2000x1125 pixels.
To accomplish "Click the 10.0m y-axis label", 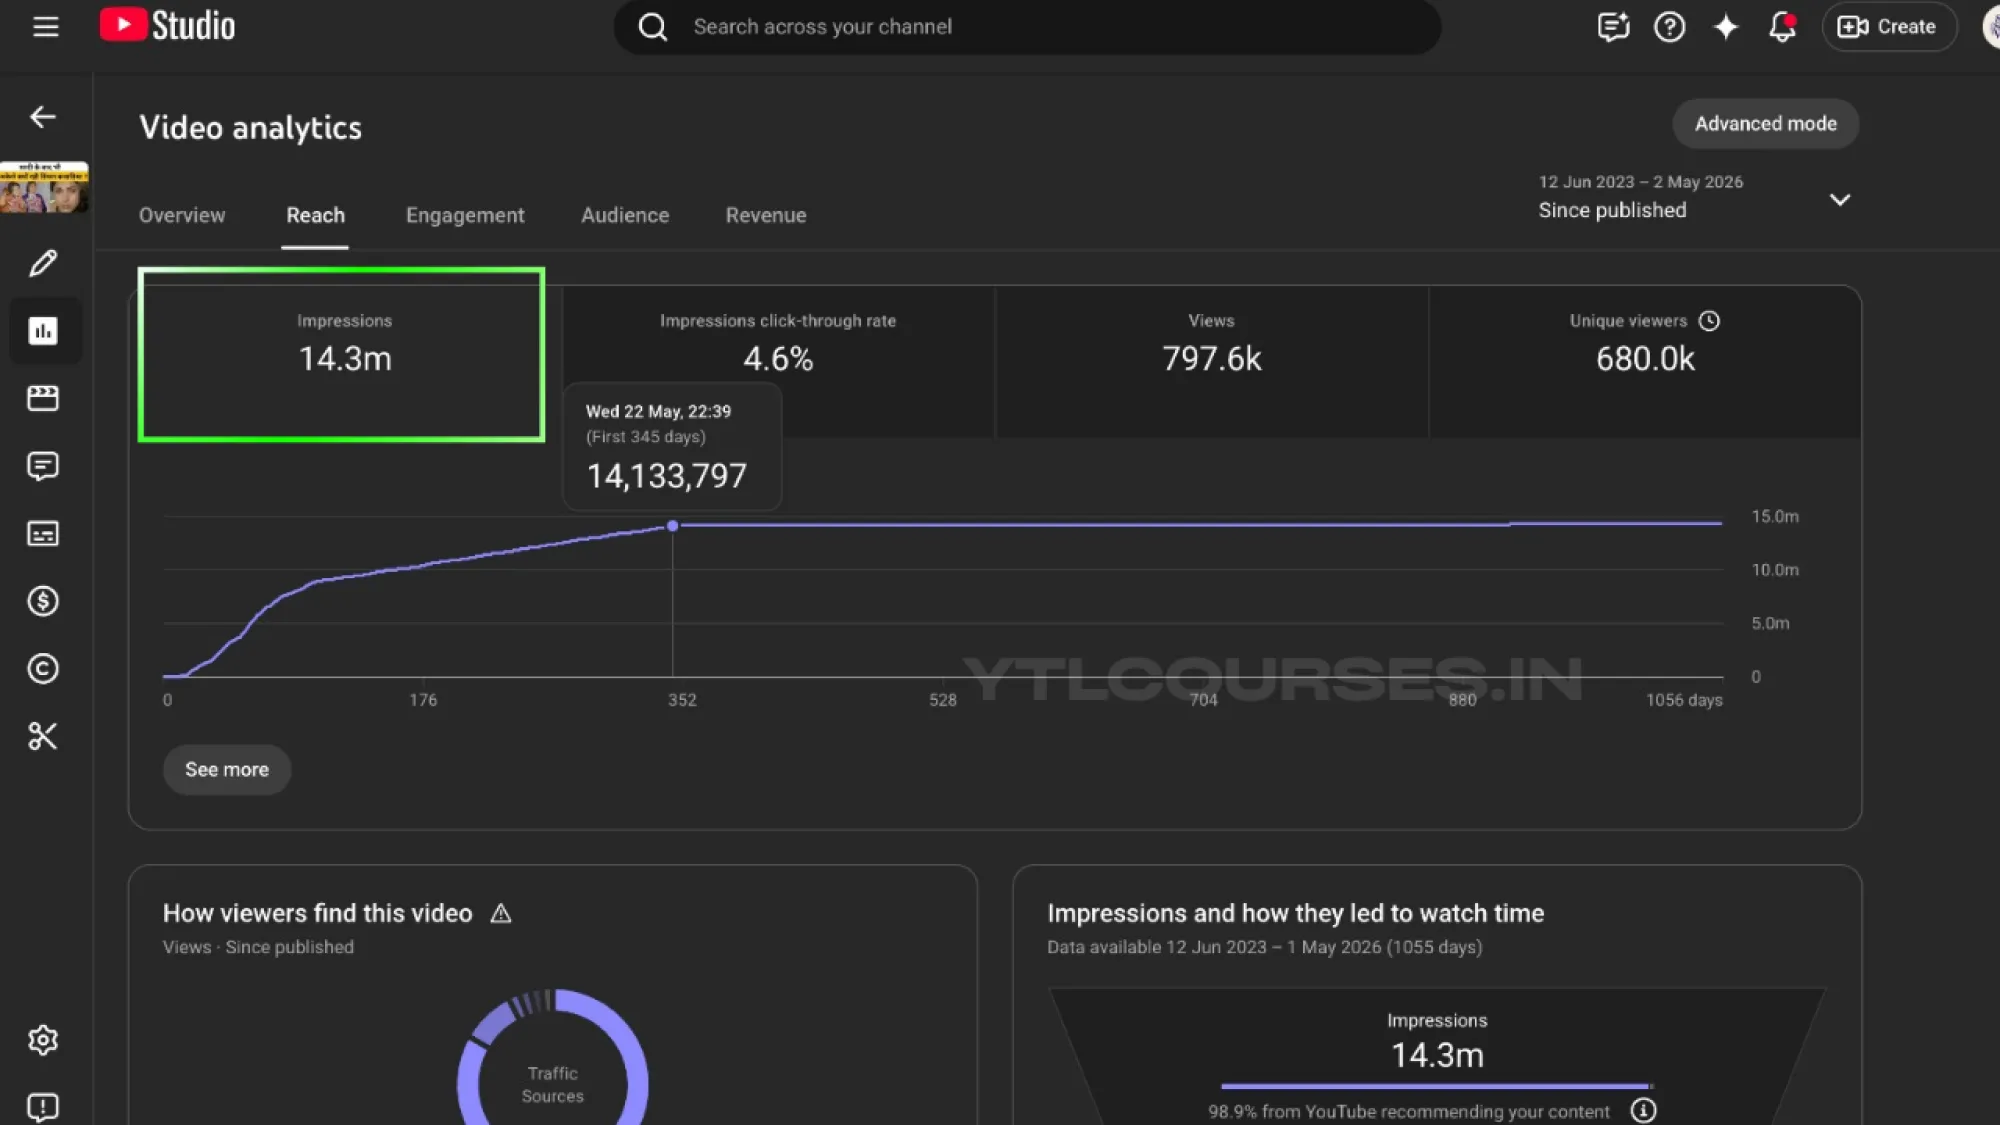I will (x=1775, y=570).
